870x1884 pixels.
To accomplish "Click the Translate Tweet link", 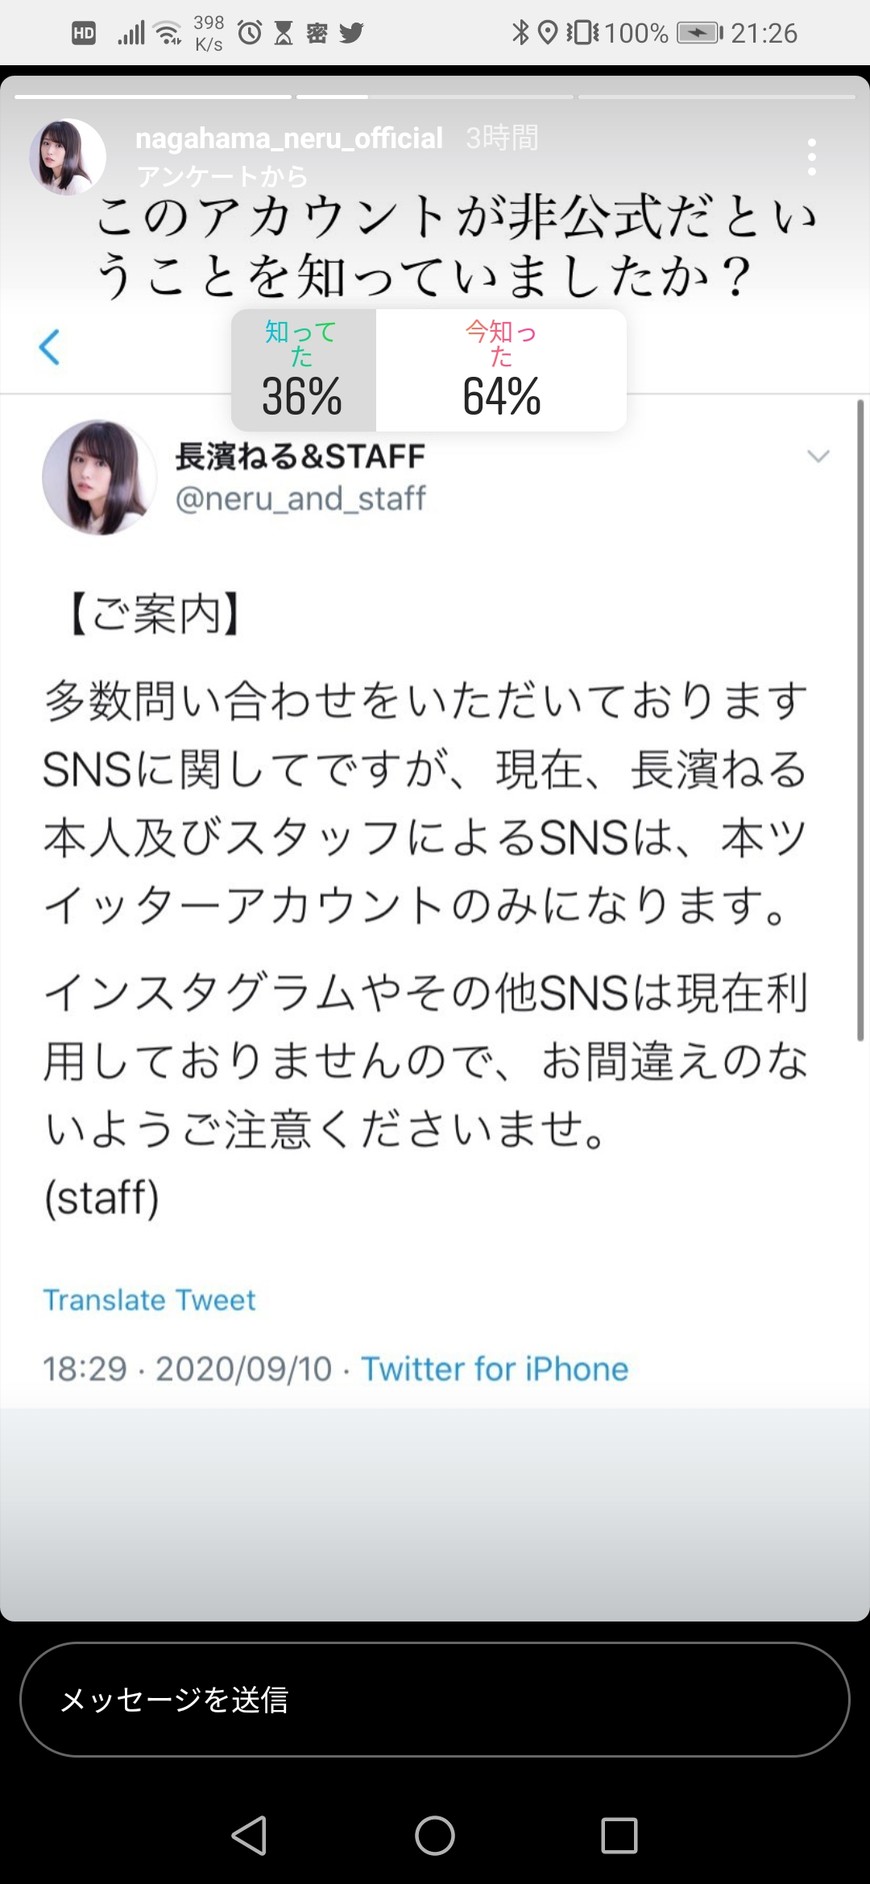I will coord(149,1299).
